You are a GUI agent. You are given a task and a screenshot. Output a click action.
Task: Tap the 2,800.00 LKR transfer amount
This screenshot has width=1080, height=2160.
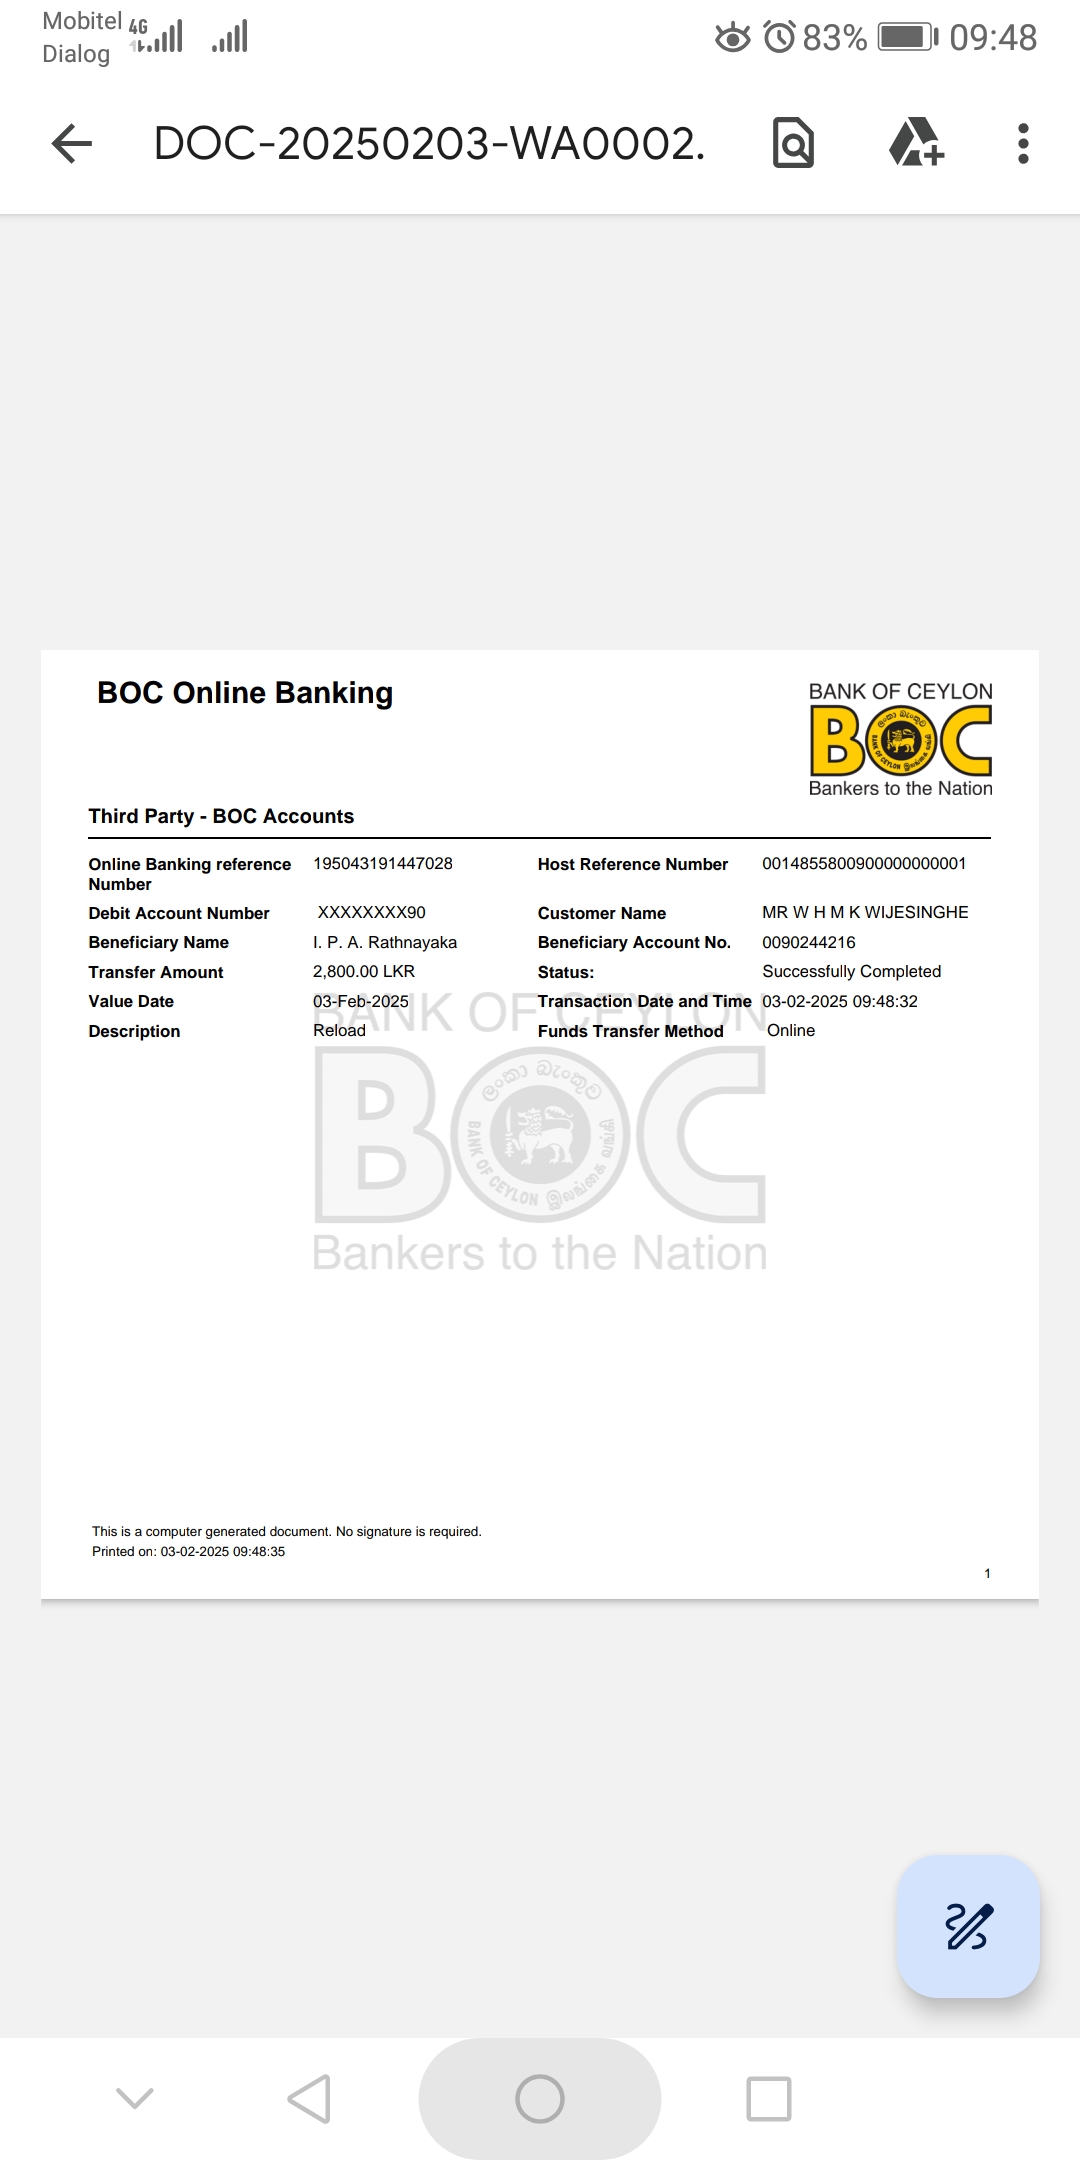(x=363, y=971)
